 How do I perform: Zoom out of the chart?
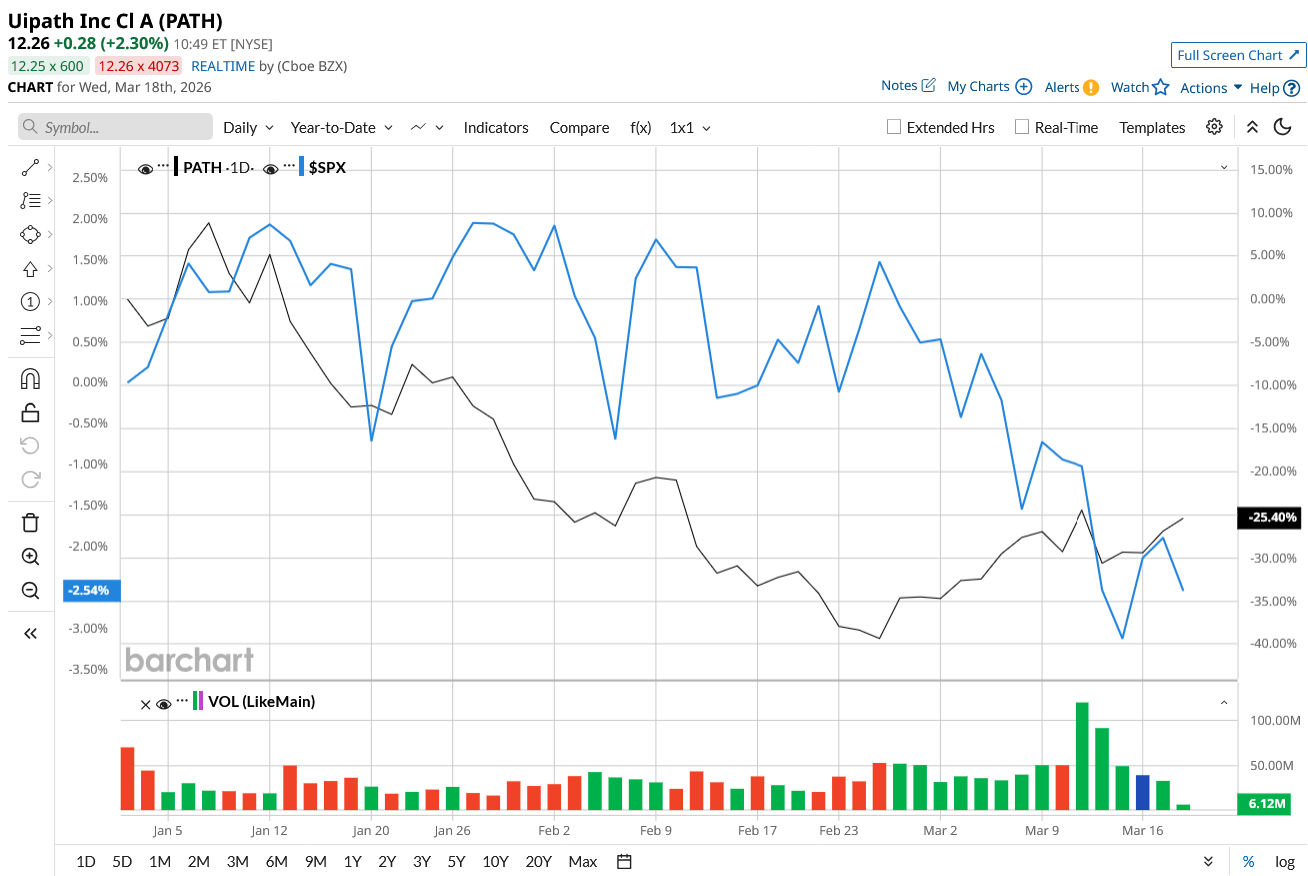(30, 590)
